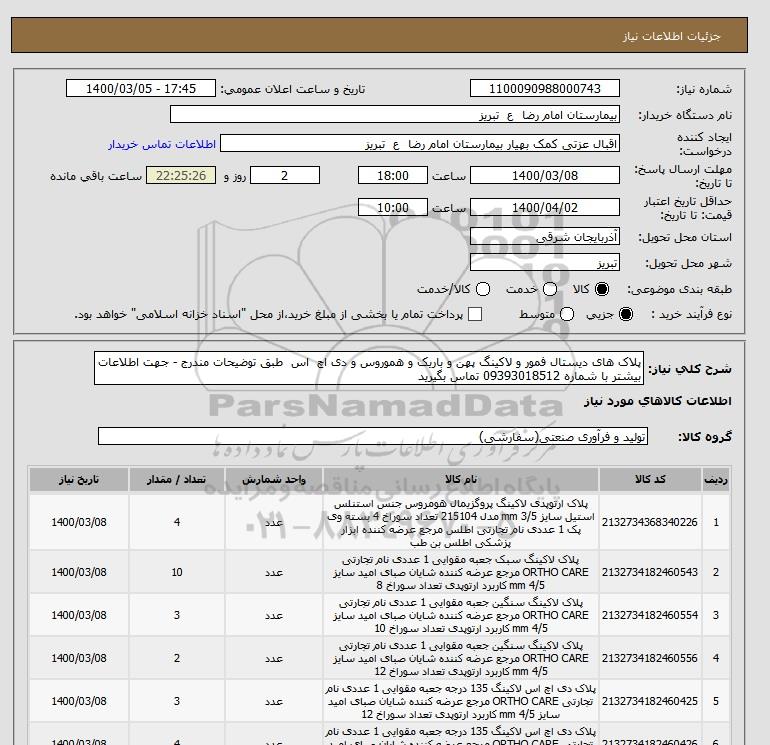
Task: Click the general need description text box
Action: 369,368
